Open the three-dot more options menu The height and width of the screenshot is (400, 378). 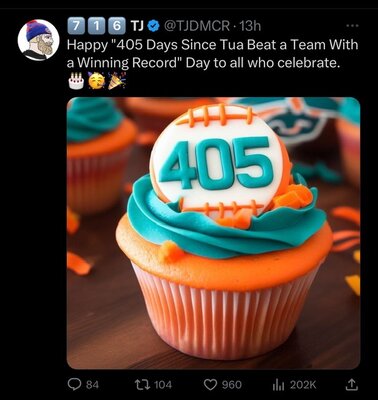pos(352,25)
